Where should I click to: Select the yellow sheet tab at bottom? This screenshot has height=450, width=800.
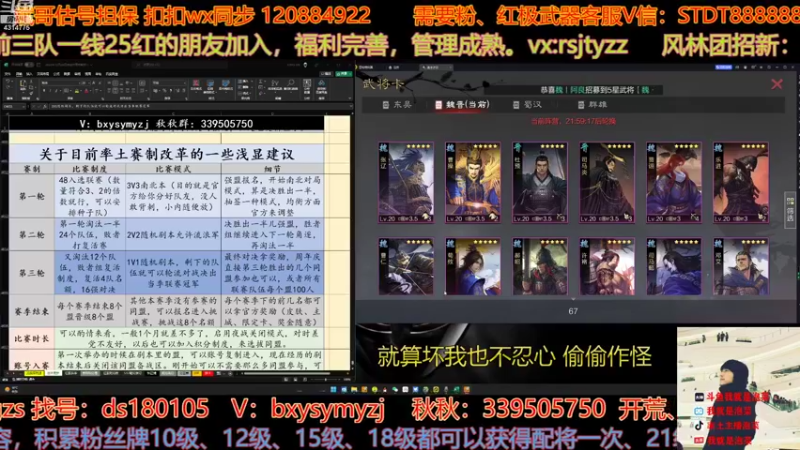pos(34,373)
